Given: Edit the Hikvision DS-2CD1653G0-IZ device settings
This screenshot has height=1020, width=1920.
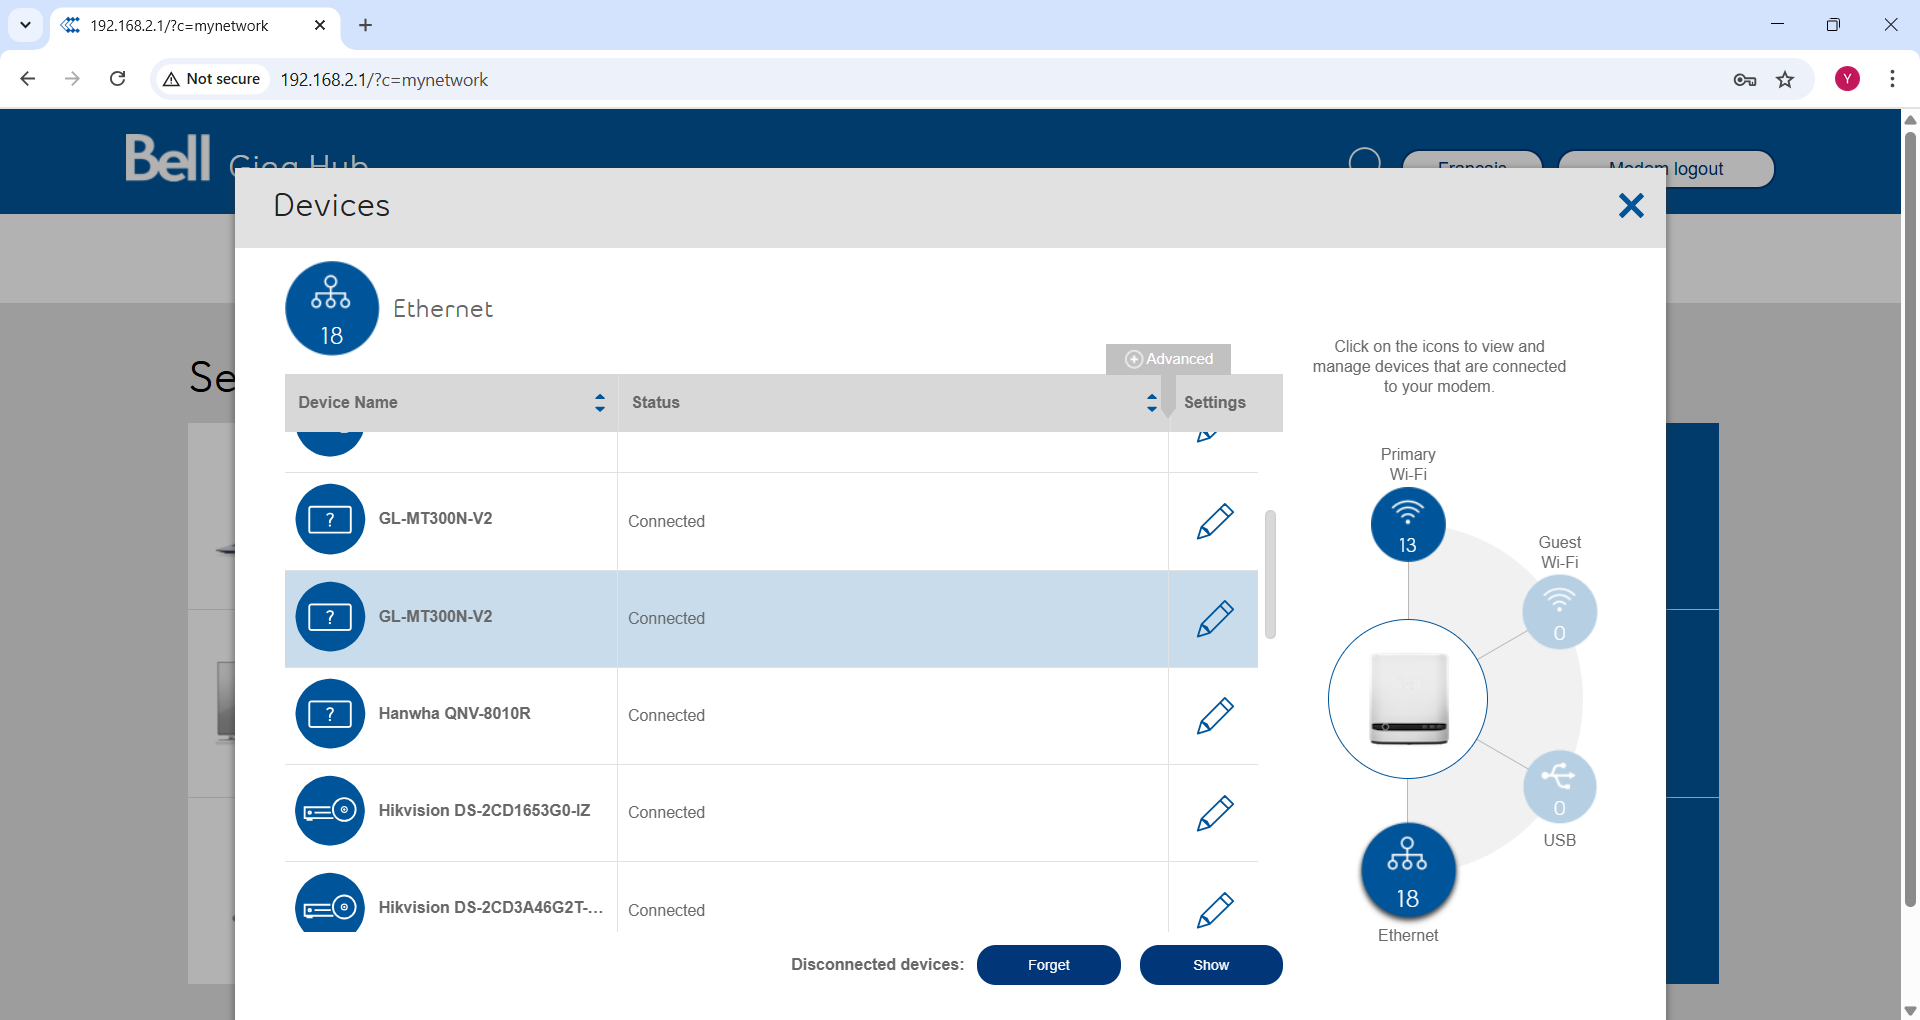Looking at the screenshot, I should [1215, 813].
